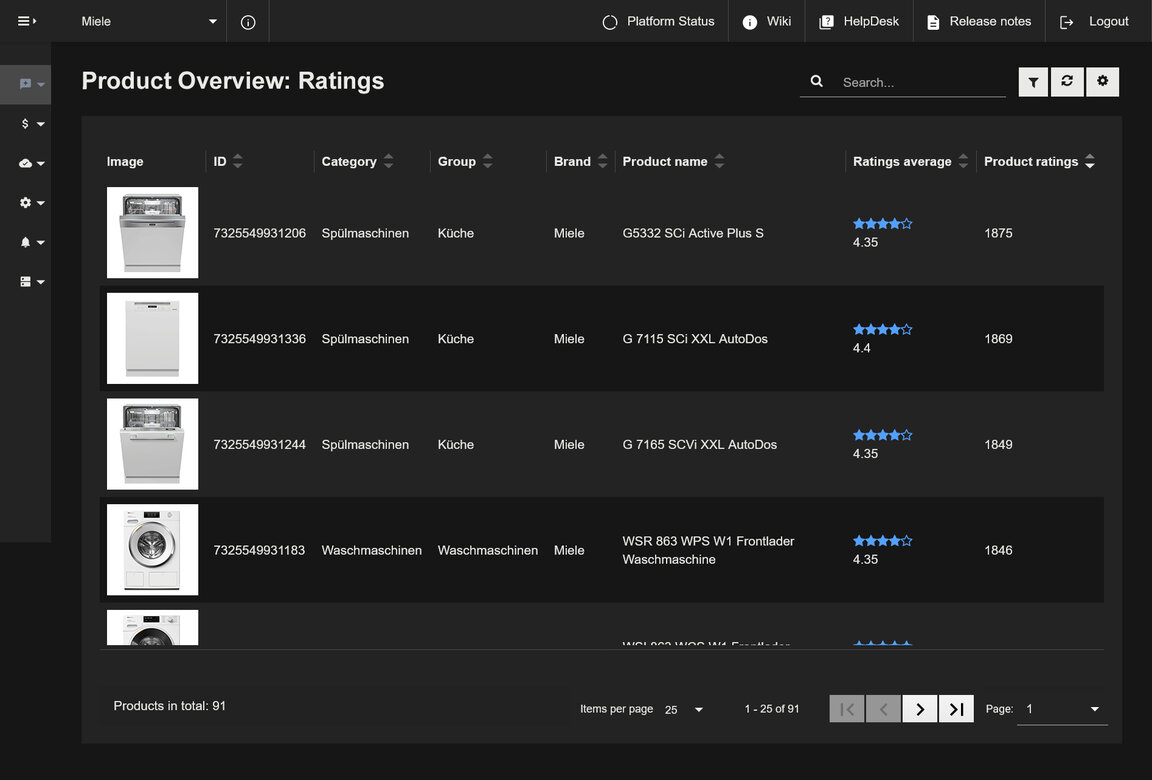Click the ratings count 1849

pos(998,445)
